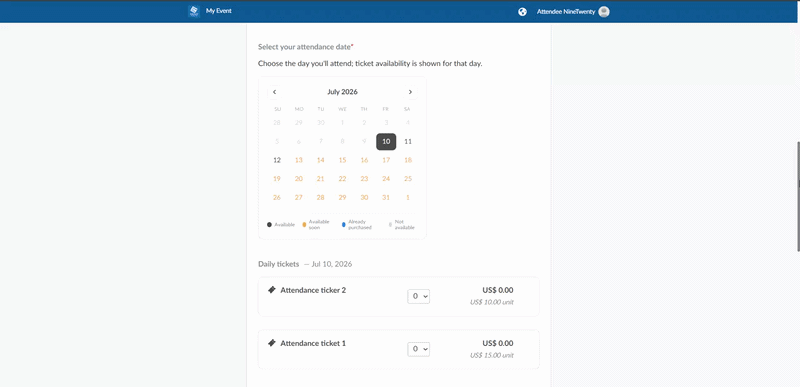Go to previous month in calendar

[274, 92]
